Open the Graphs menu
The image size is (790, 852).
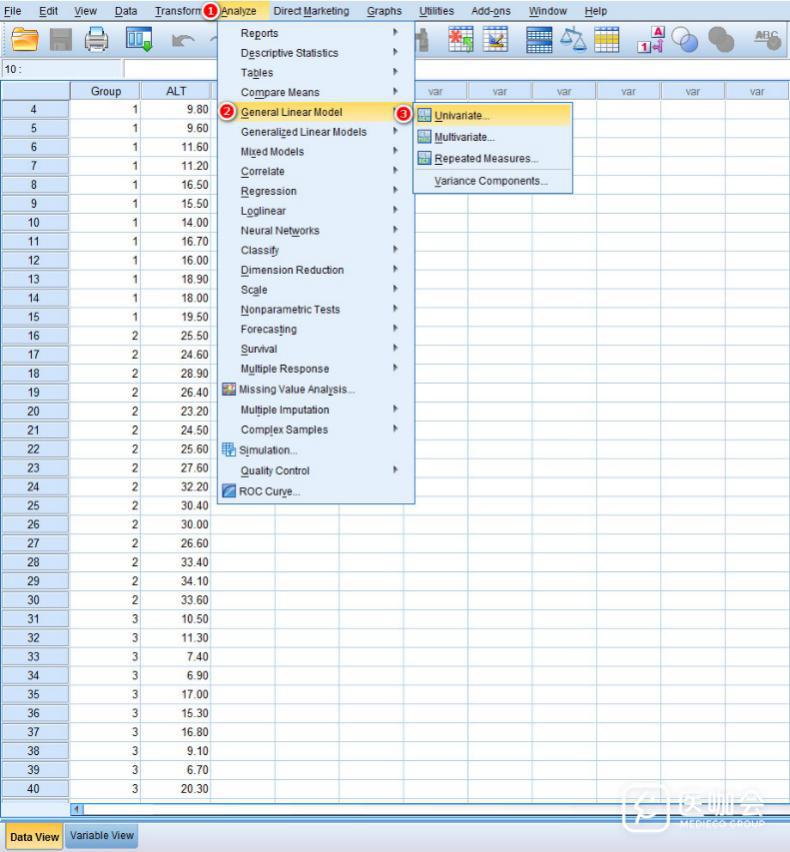[384, 11]
